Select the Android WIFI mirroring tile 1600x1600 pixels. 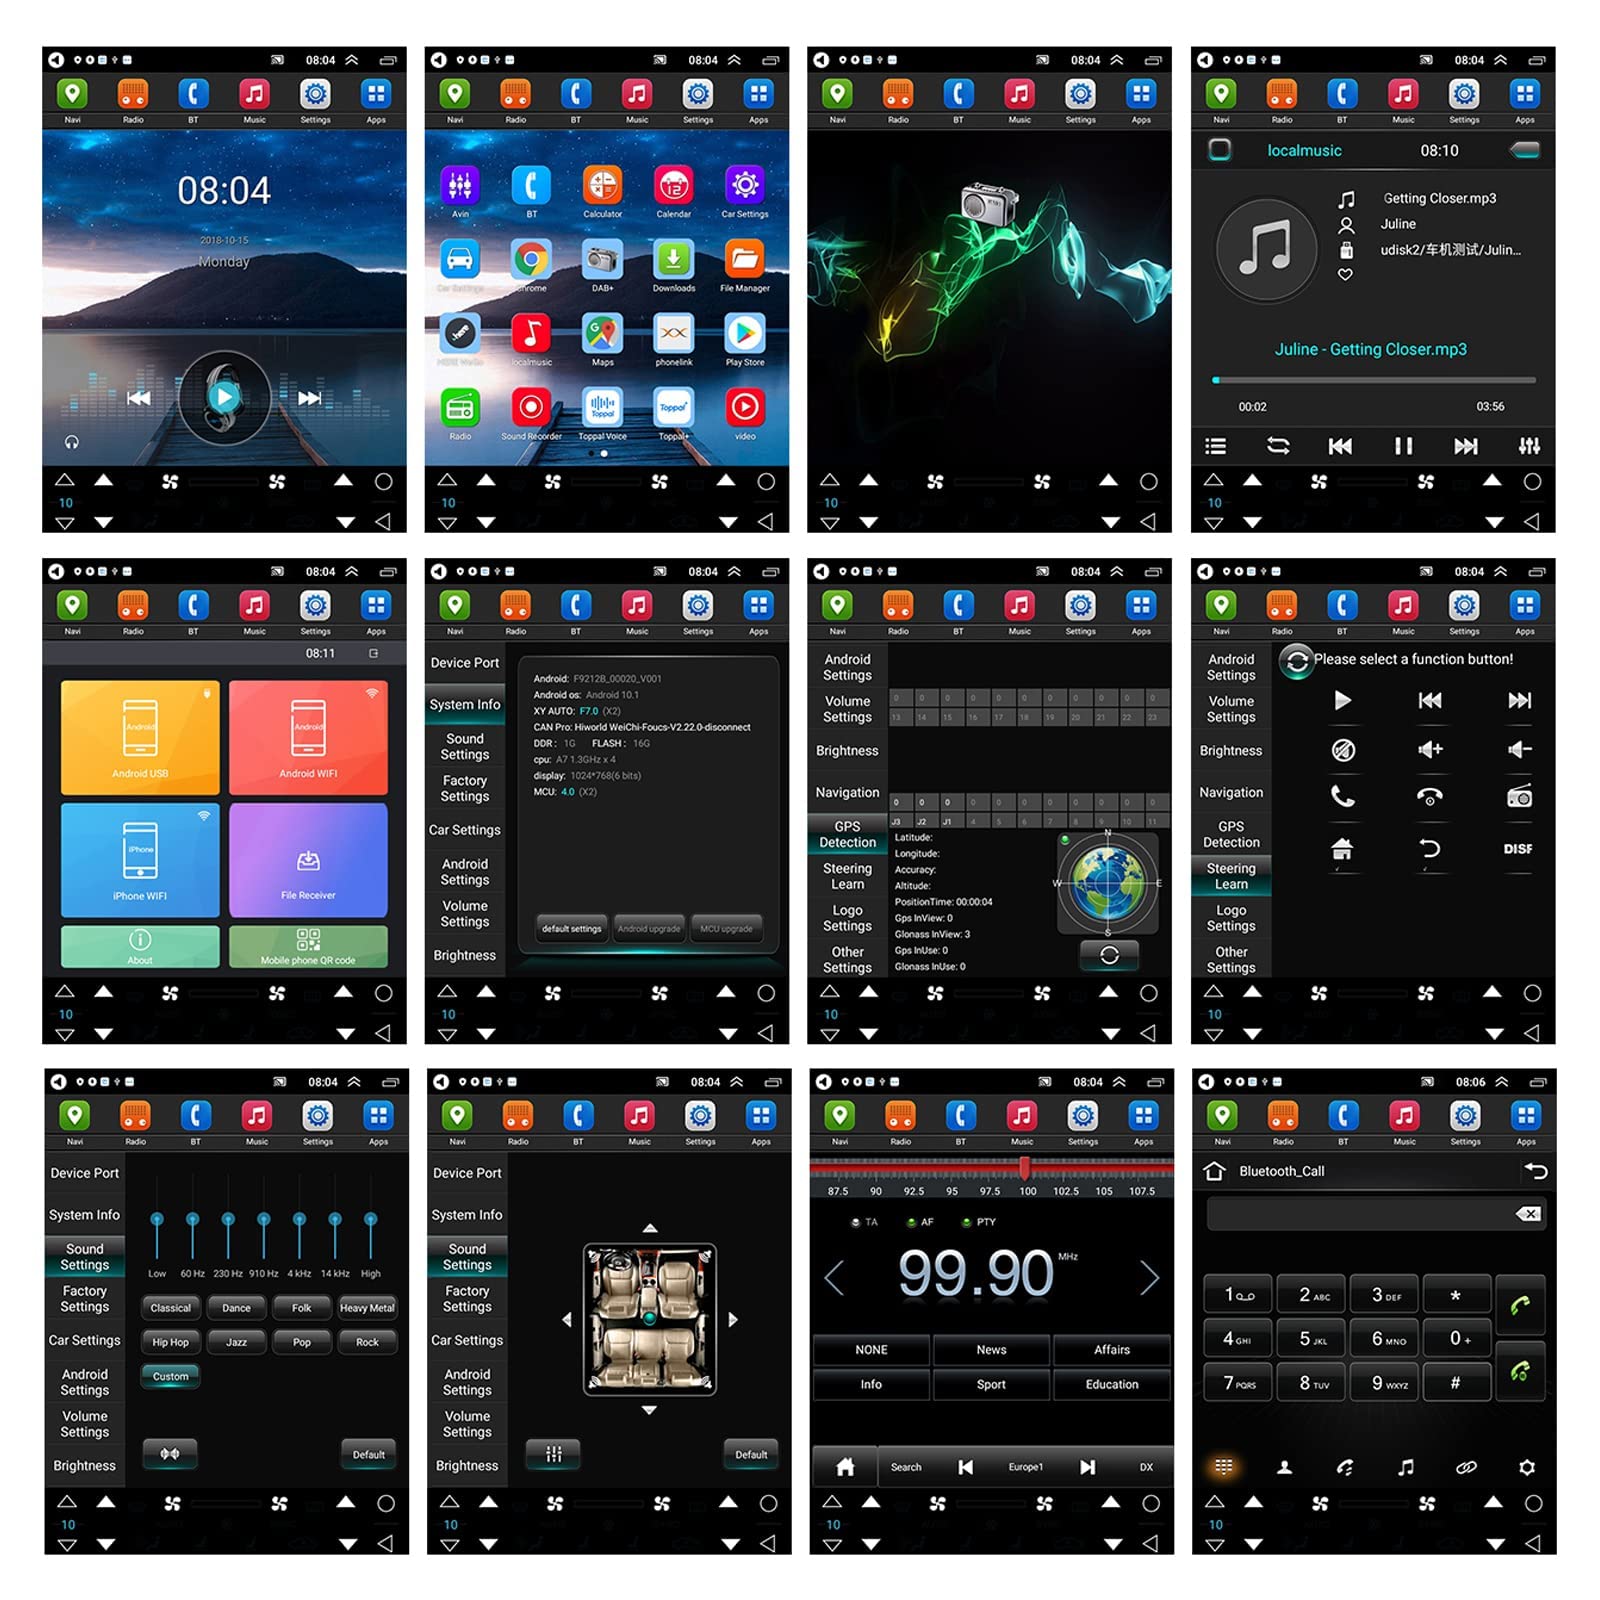point(308,738)
